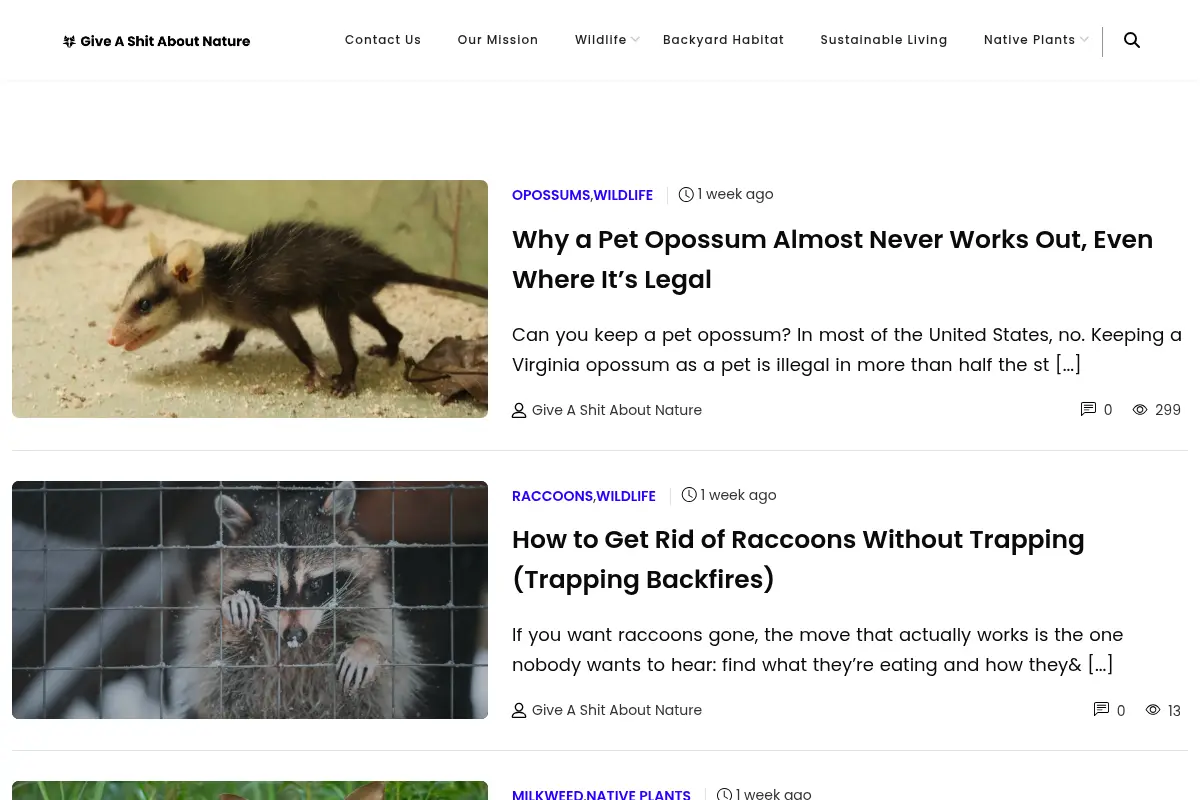The width and height of the screenshot is (1200, 800).
Task: Open the Get Rid of Raccoons article title
Action: pyautogui.click(x=798, y=559)
